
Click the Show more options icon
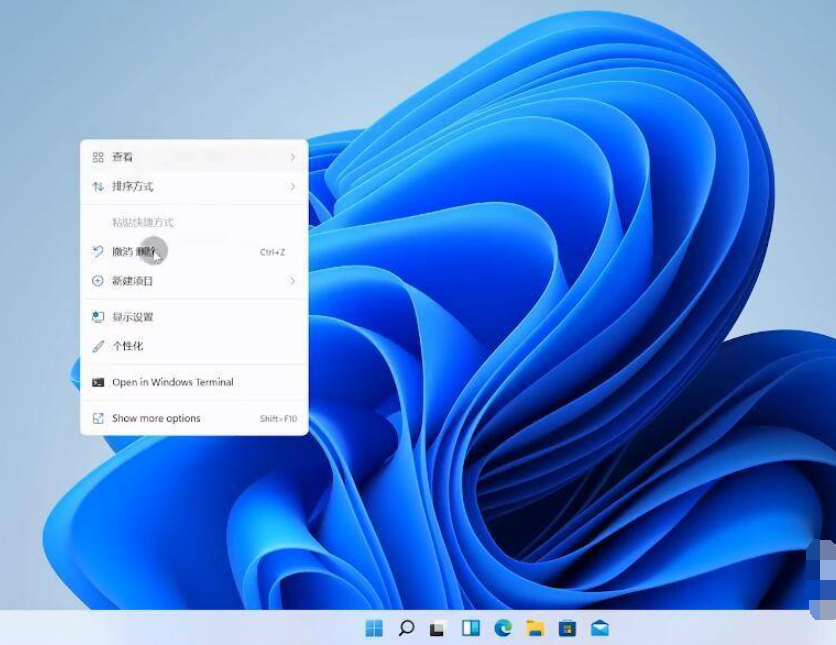point(98,418)
